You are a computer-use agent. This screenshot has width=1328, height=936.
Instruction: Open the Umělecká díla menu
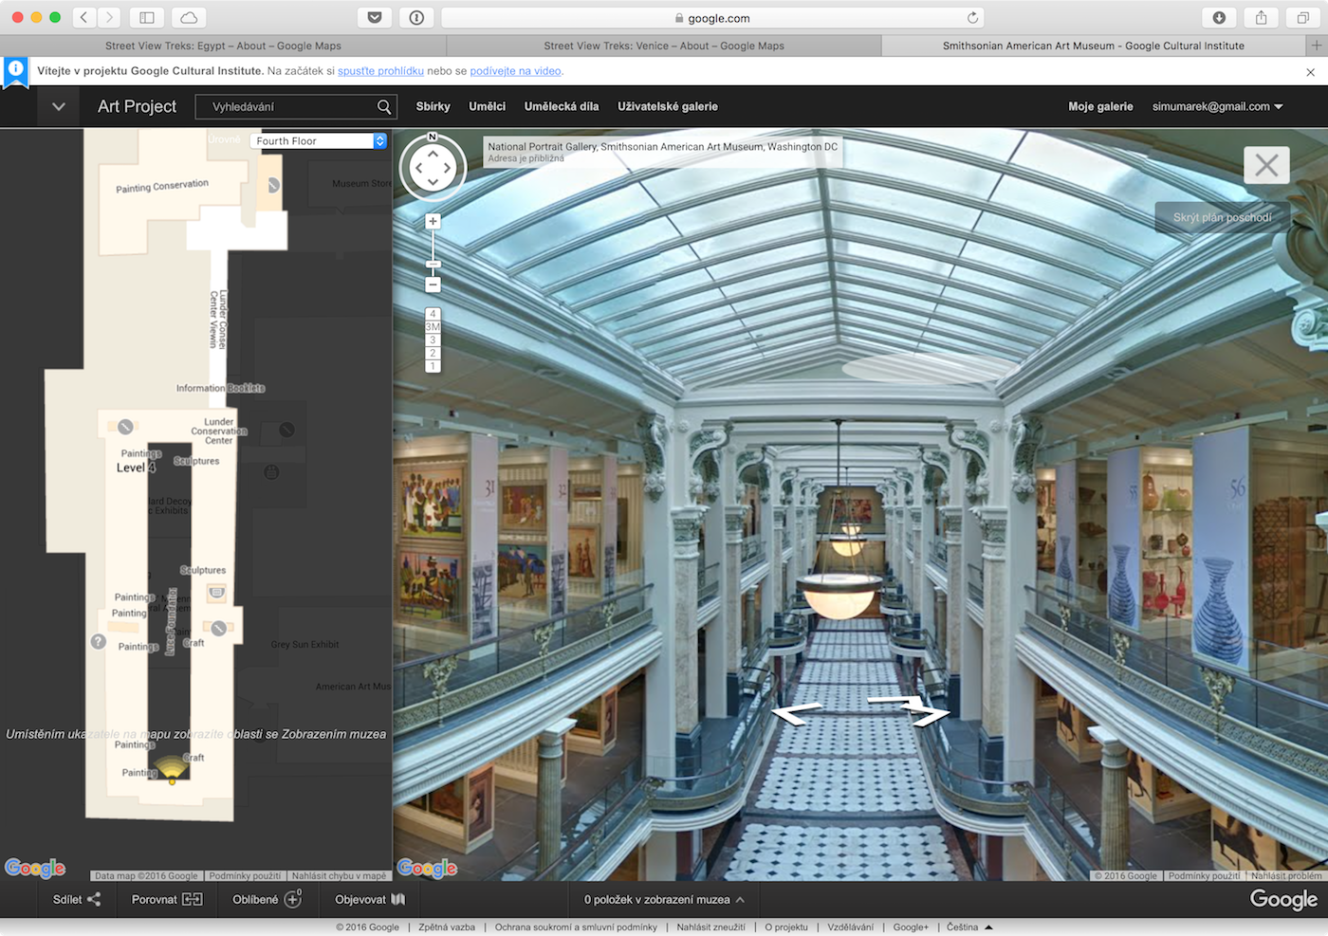point(561,106)
